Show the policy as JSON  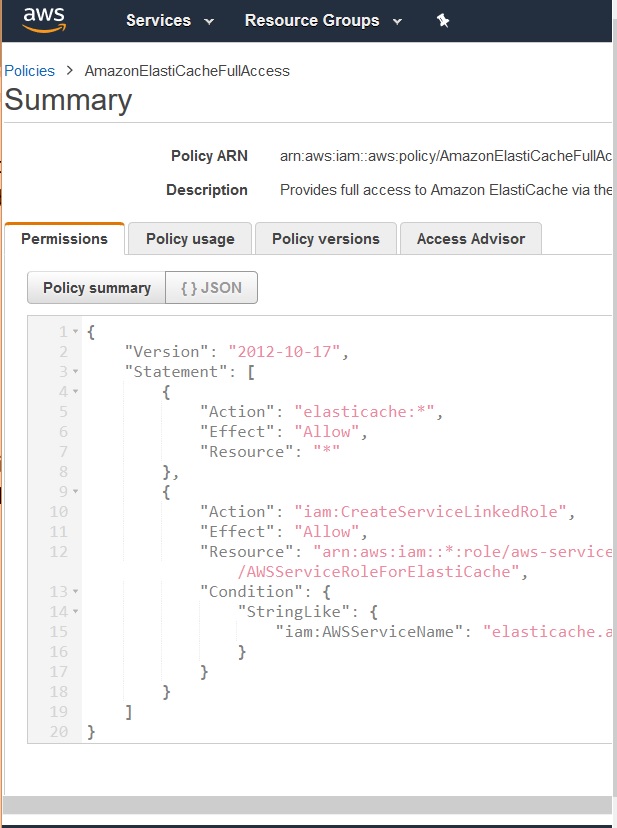tap(211, 288)
